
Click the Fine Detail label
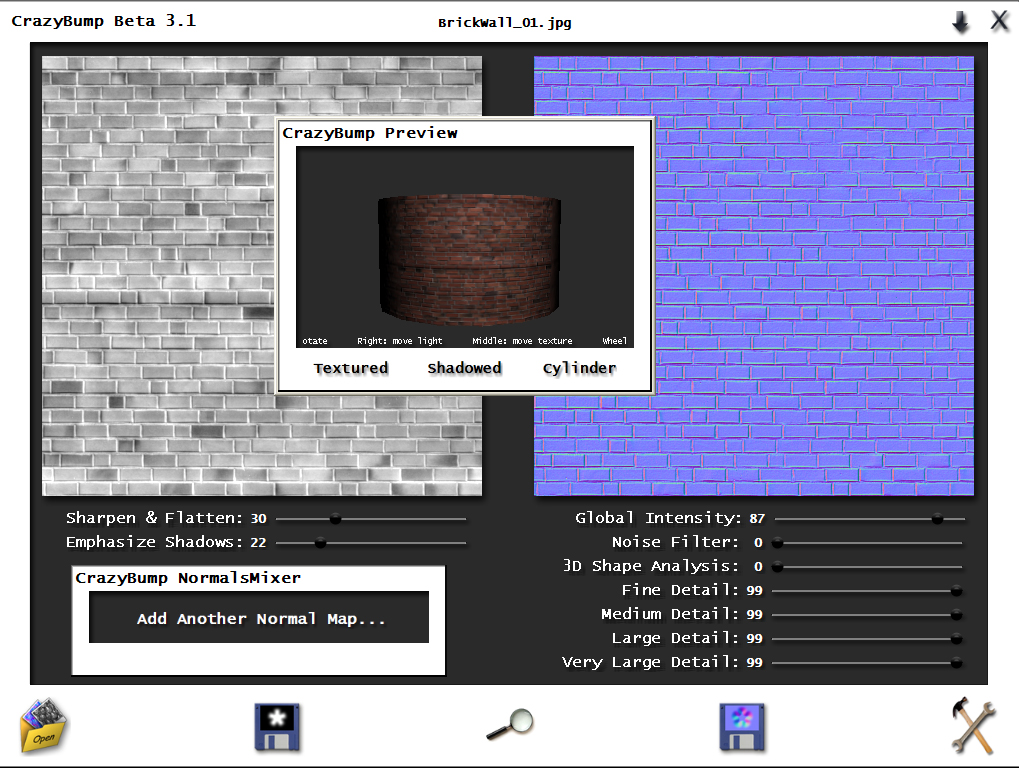pos(680,590)
